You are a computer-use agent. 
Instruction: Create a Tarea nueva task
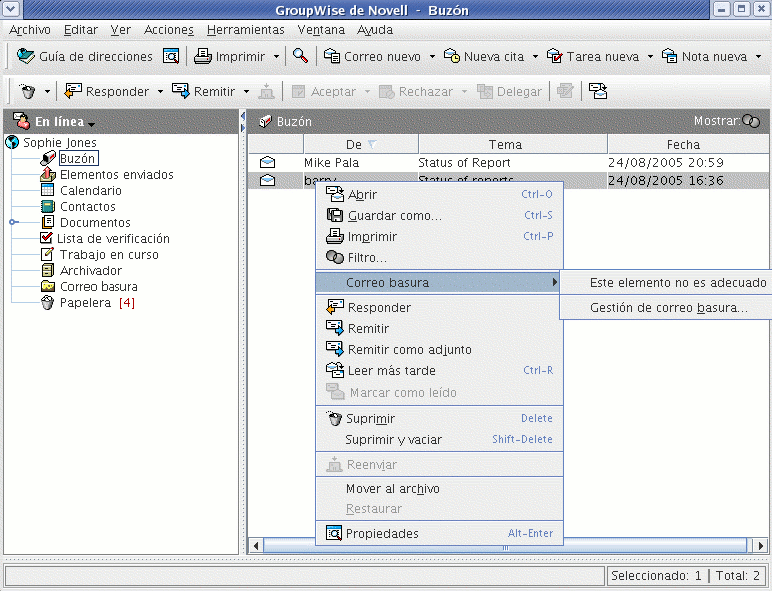(593, 57)
